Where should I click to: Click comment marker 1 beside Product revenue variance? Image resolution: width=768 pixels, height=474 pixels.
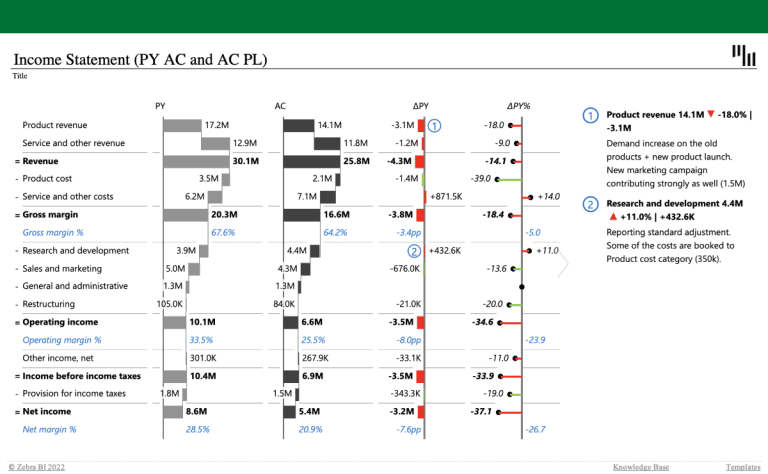(x=434, y=125)
